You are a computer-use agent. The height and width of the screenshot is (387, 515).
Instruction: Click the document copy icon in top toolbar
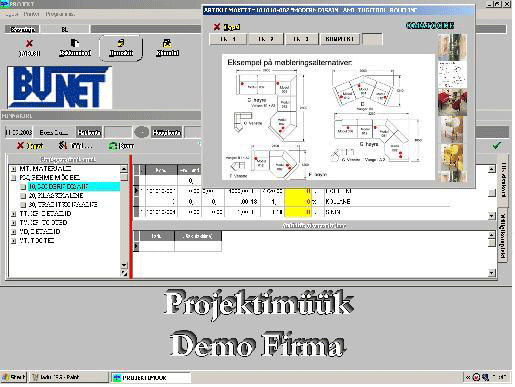(75, 43)
